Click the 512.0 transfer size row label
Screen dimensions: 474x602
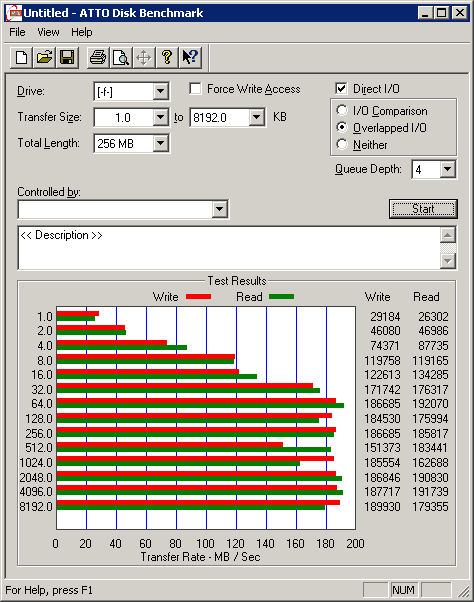pyautogui.click(x=39, y=448)
